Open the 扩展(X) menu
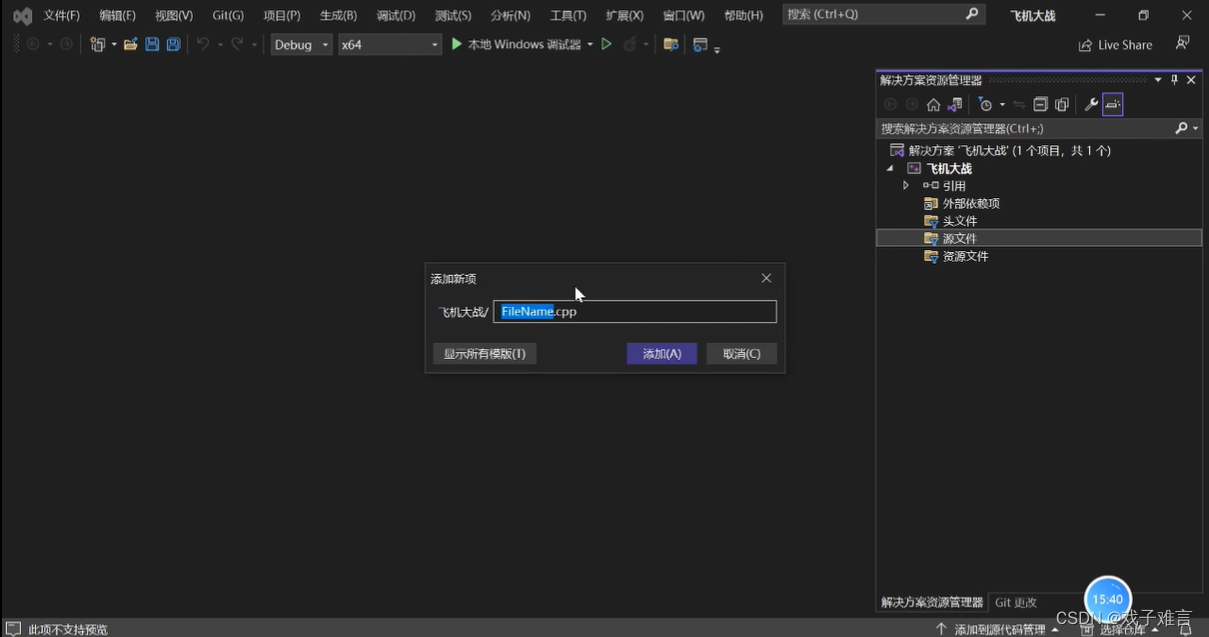 pos(624,16)
